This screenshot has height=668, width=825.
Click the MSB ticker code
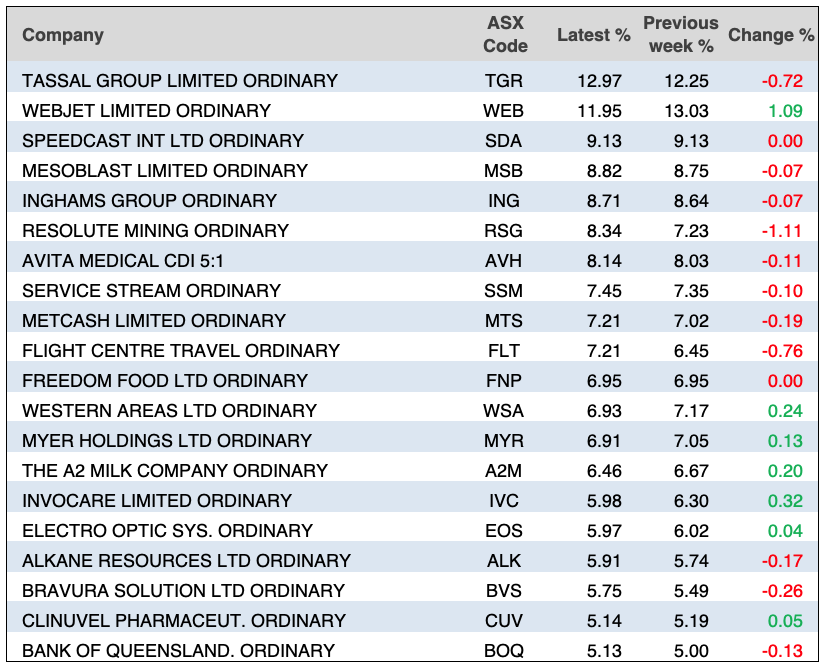[x=504, y=171]
